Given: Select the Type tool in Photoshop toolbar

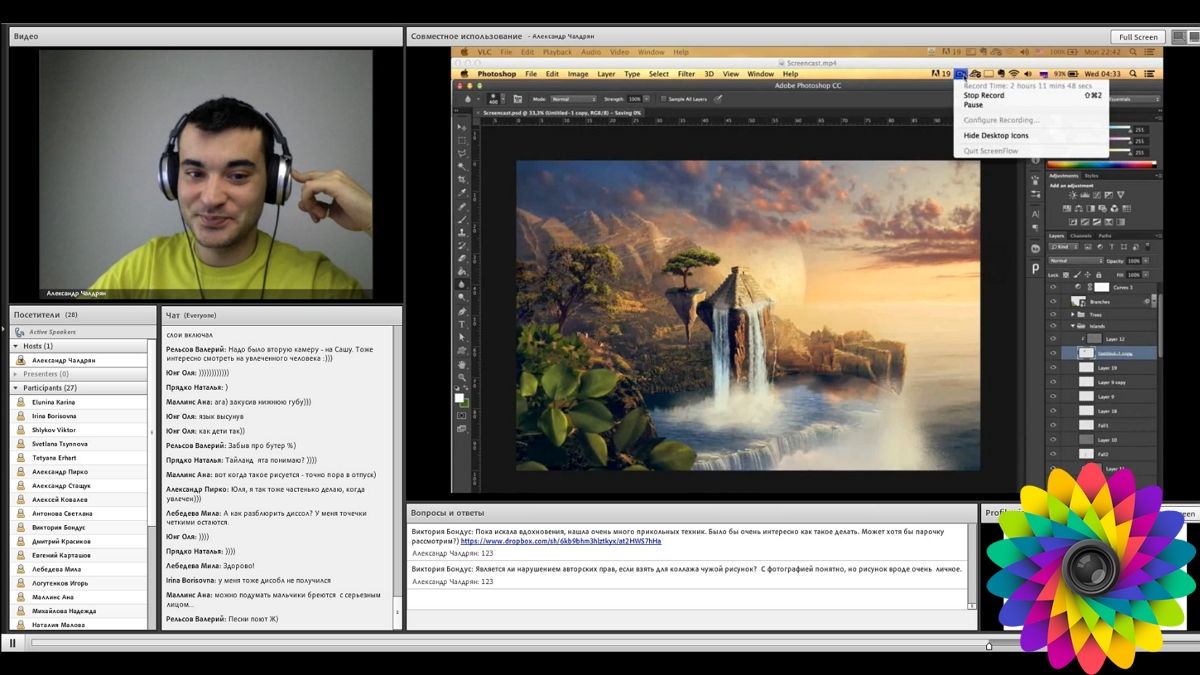Looking at the screenshot, I should (462, 324).
